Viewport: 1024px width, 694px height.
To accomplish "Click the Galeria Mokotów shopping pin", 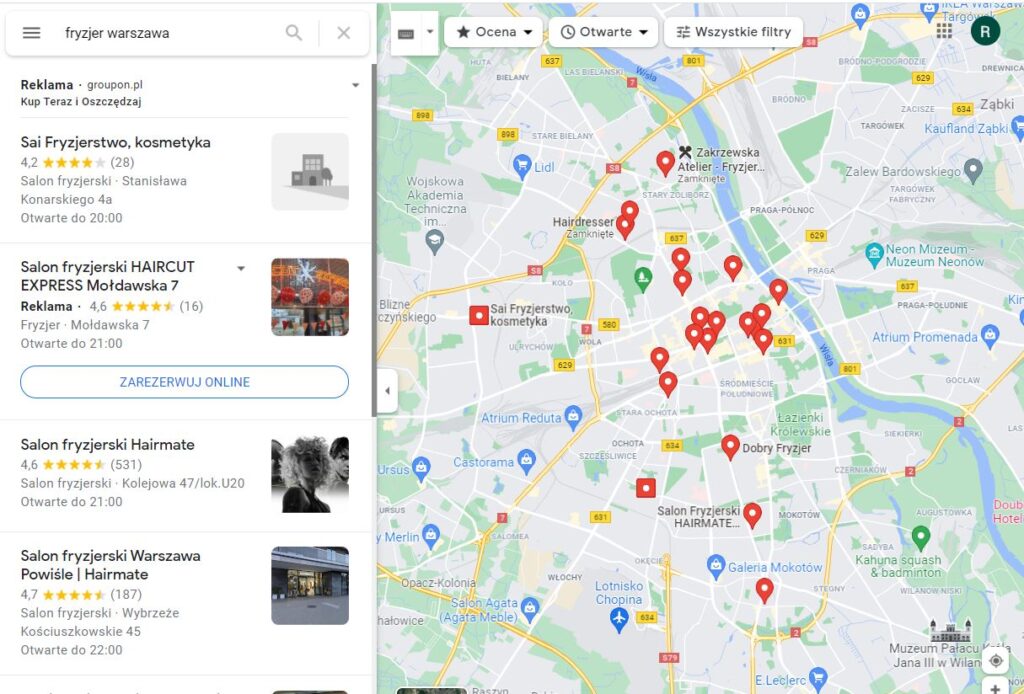I will [716, 567].
